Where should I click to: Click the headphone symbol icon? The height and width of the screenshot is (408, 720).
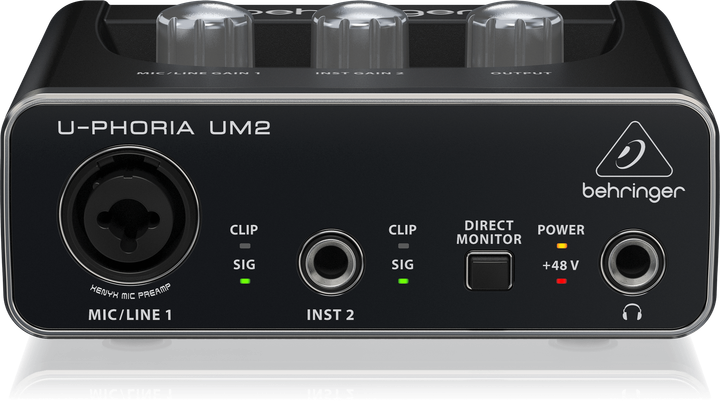click(631, 312)
